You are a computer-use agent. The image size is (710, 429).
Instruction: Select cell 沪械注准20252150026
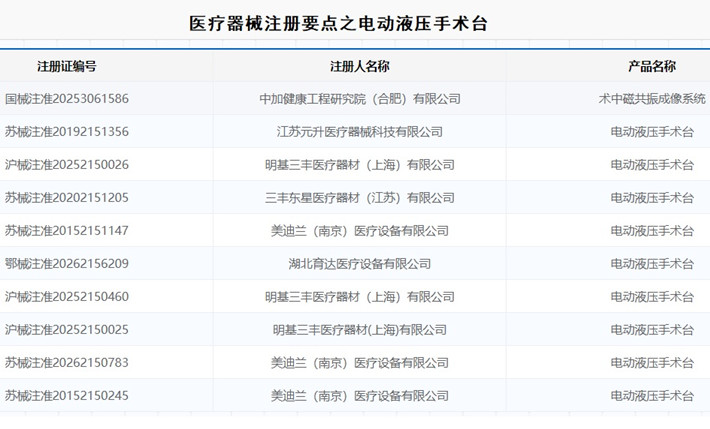click(x=67, y=165)
